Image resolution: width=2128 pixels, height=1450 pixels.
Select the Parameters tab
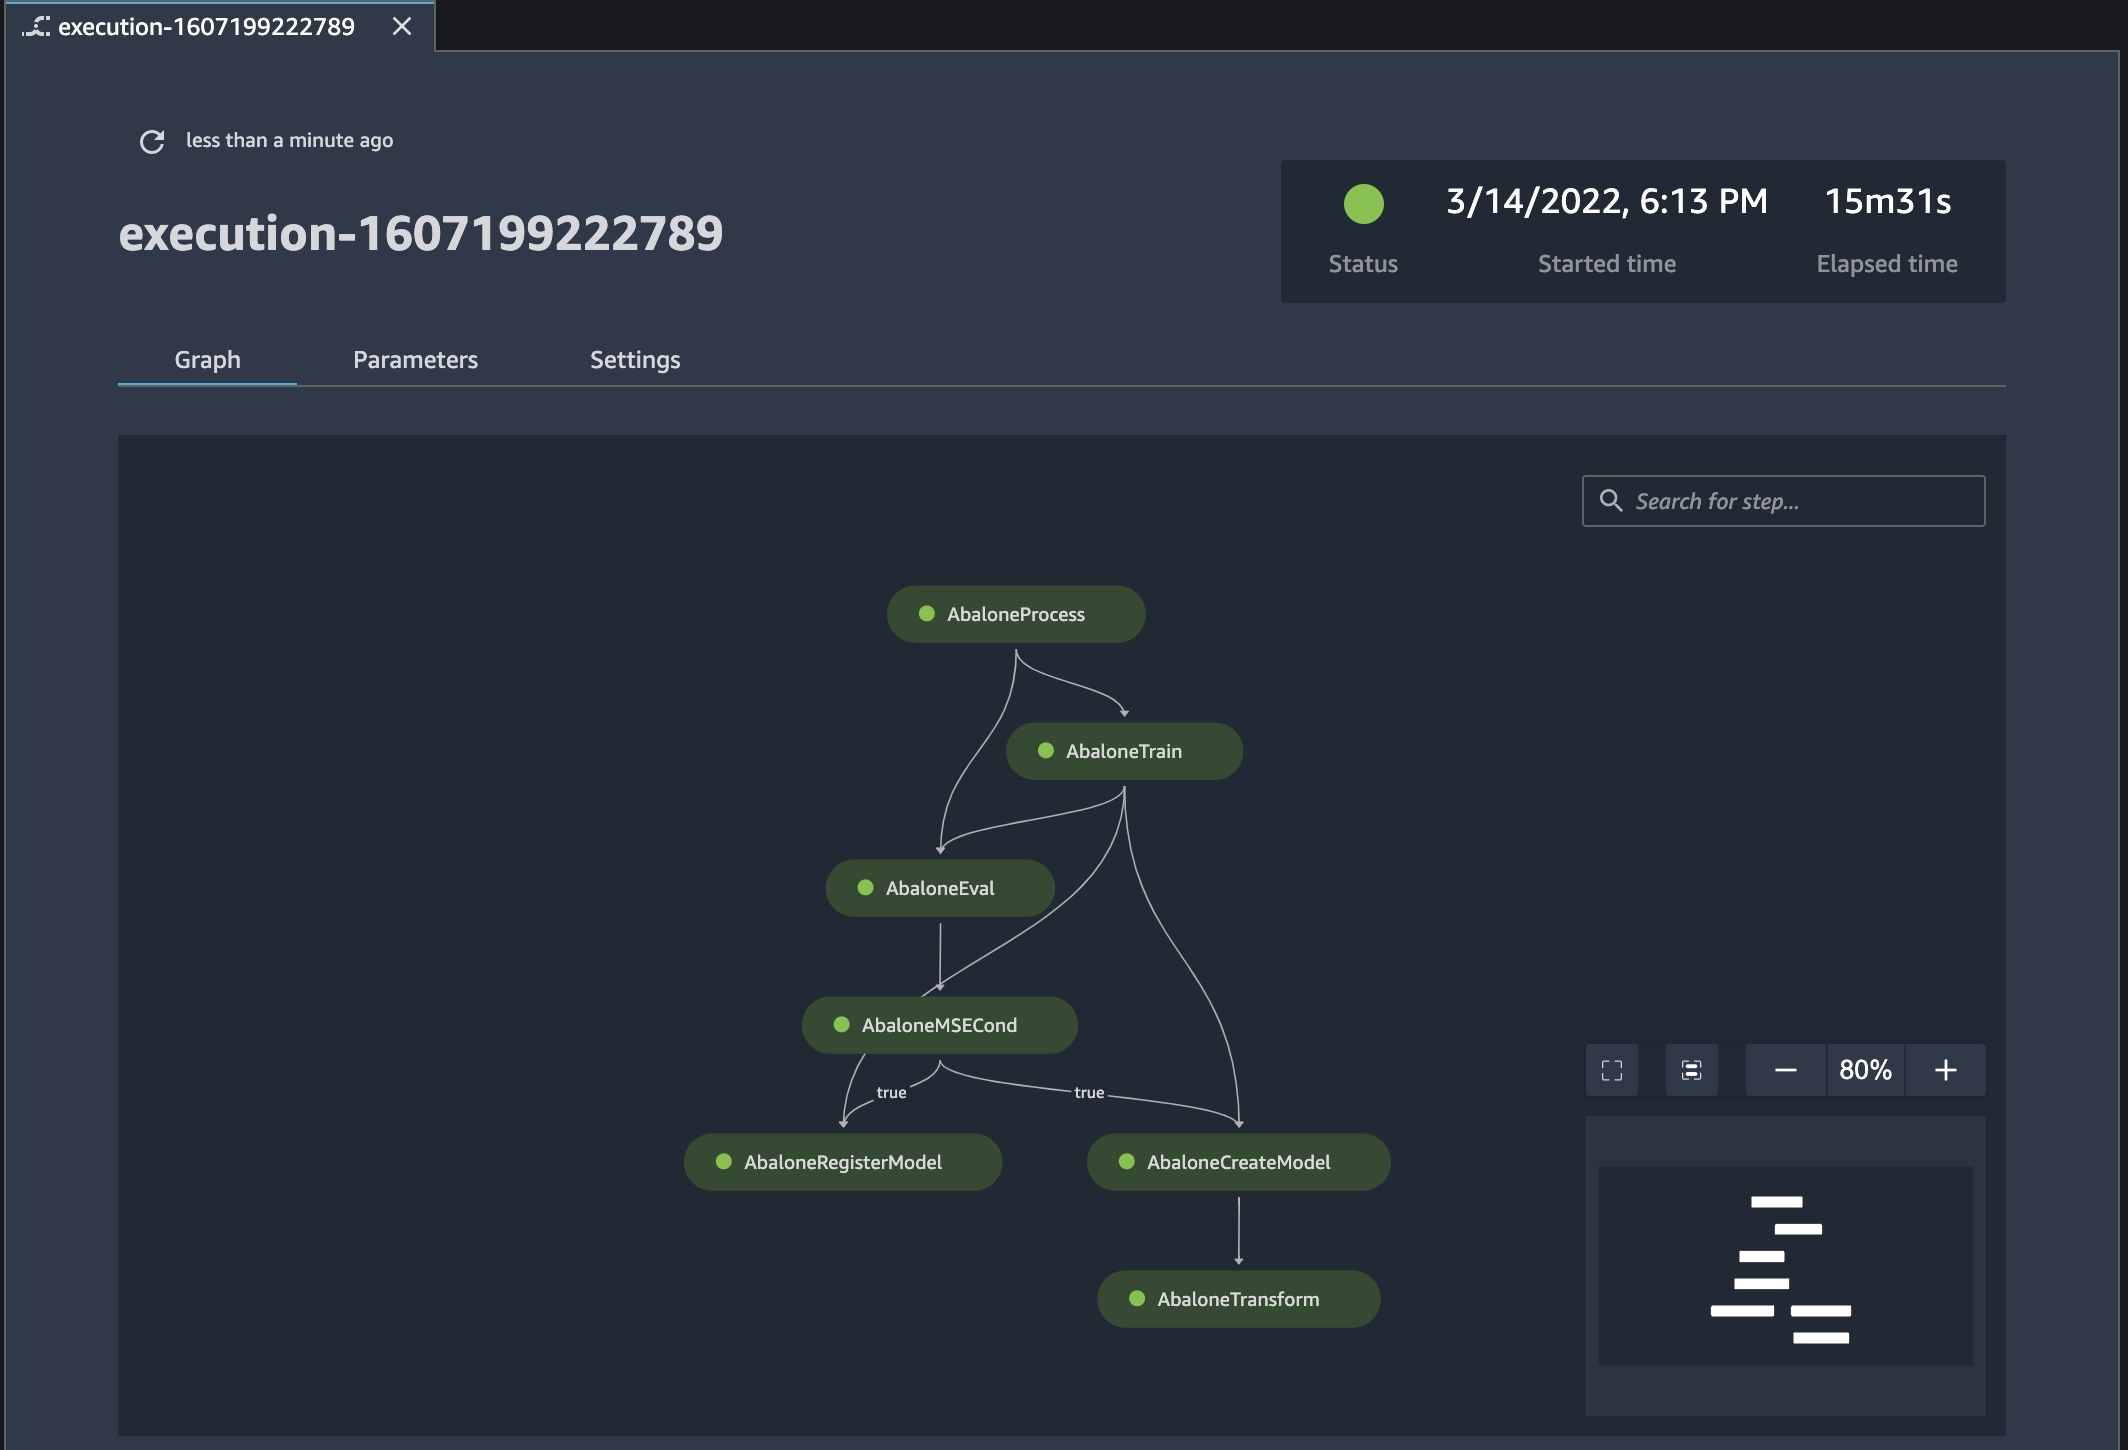pyautogui.click(x=416, y=359)
